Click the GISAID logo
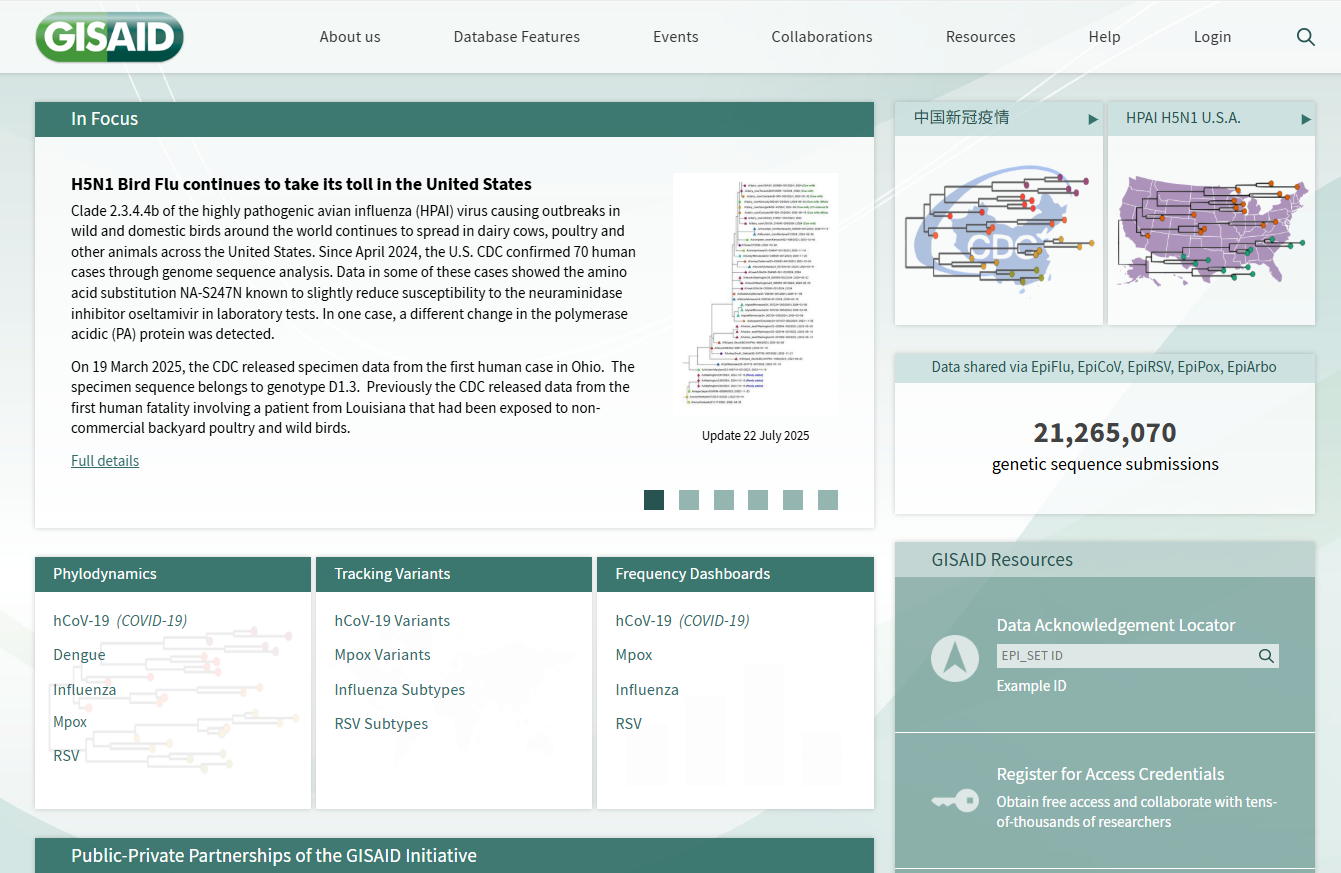The height and width of the screenshot is (873, 1341). click(109, 38)
